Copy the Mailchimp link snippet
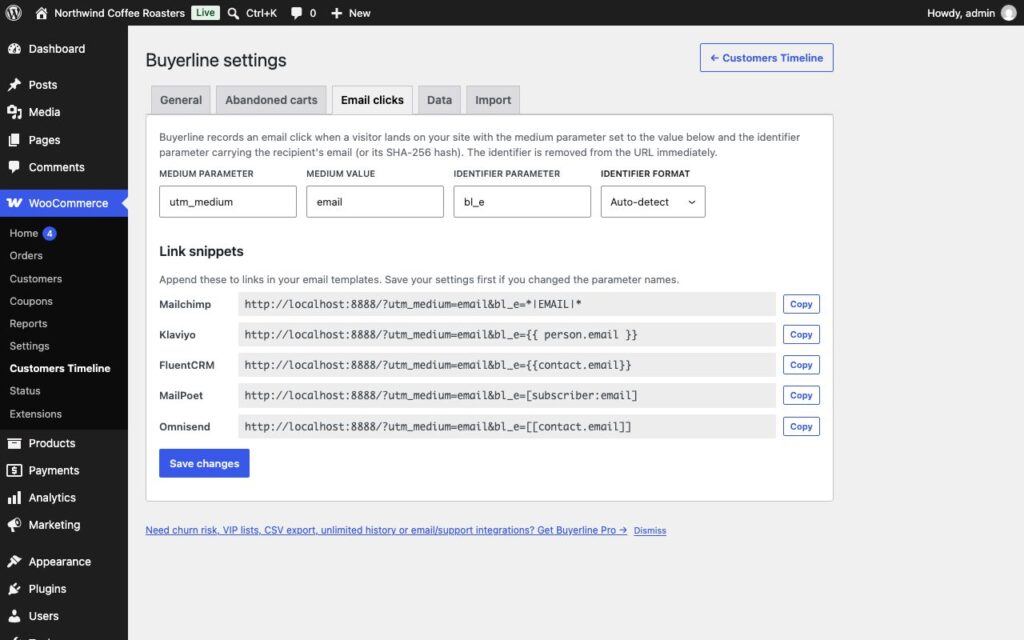The height and width of the screenshot is (640, 1024). coord(801,304)
